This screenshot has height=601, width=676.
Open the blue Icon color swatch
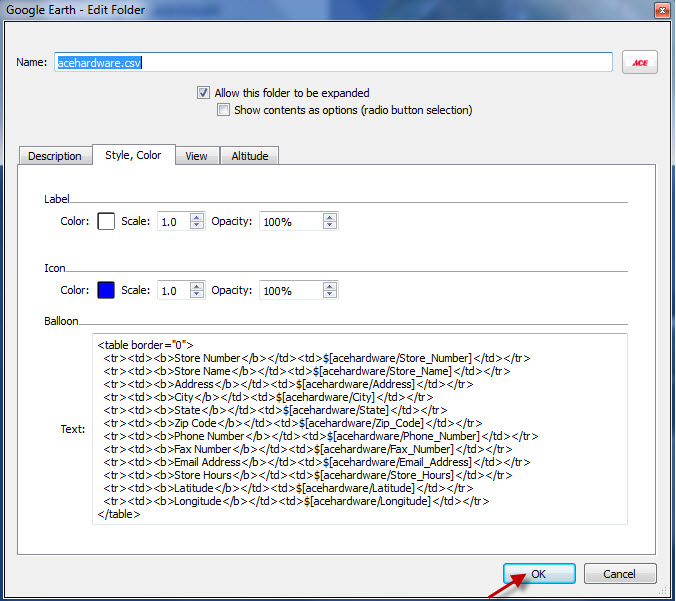click(106, 290)
